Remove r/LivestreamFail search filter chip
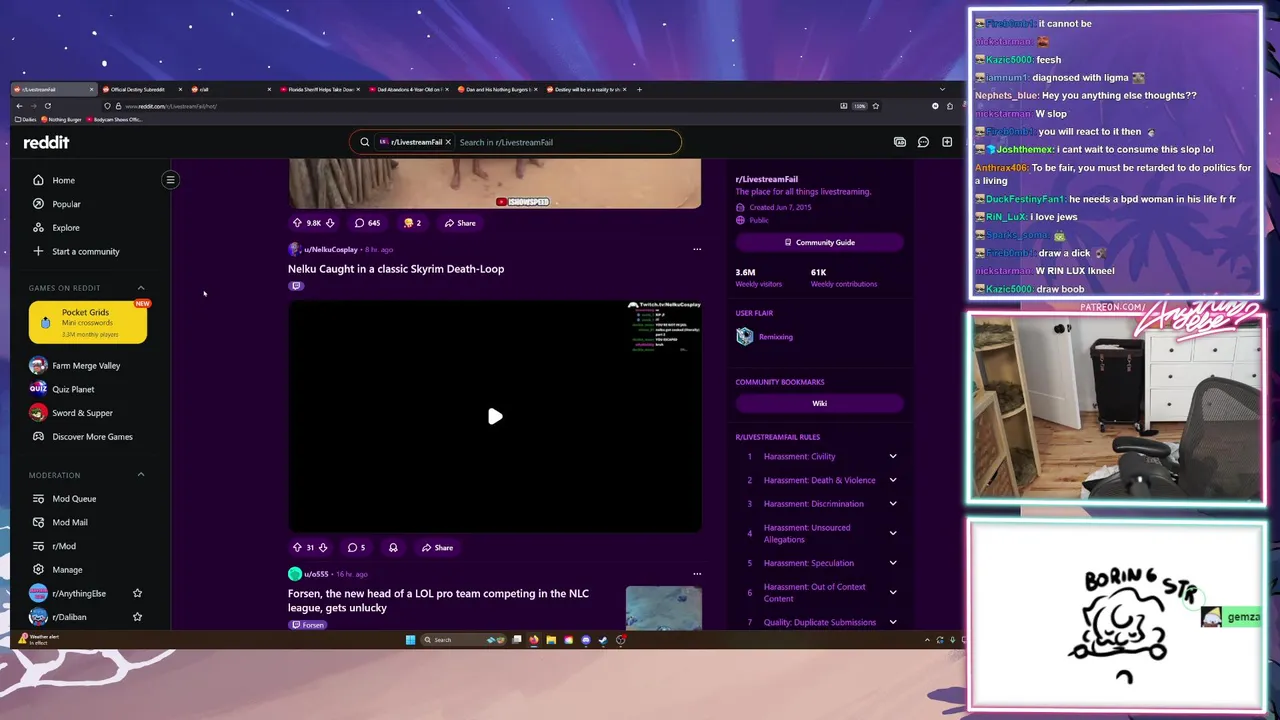The width and height of the screenshot is (1280, 720). click(x=448, y=142)
